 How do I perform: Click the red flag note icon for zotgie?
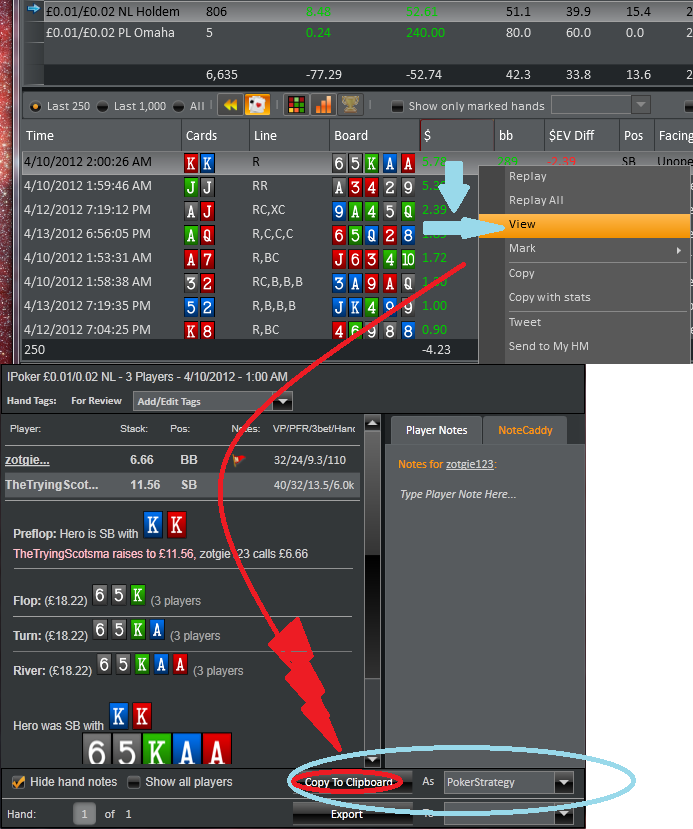(239, 459)
